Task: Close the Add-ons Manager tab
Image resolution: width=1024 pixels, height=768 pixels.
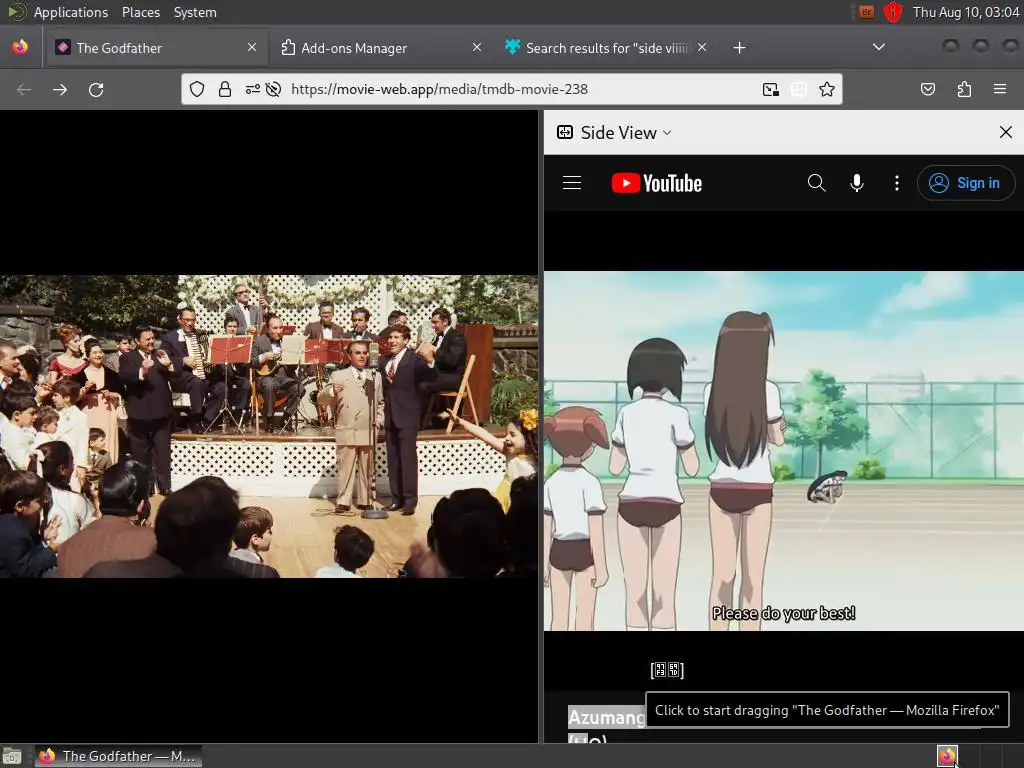Action: [x=477, y=47]
